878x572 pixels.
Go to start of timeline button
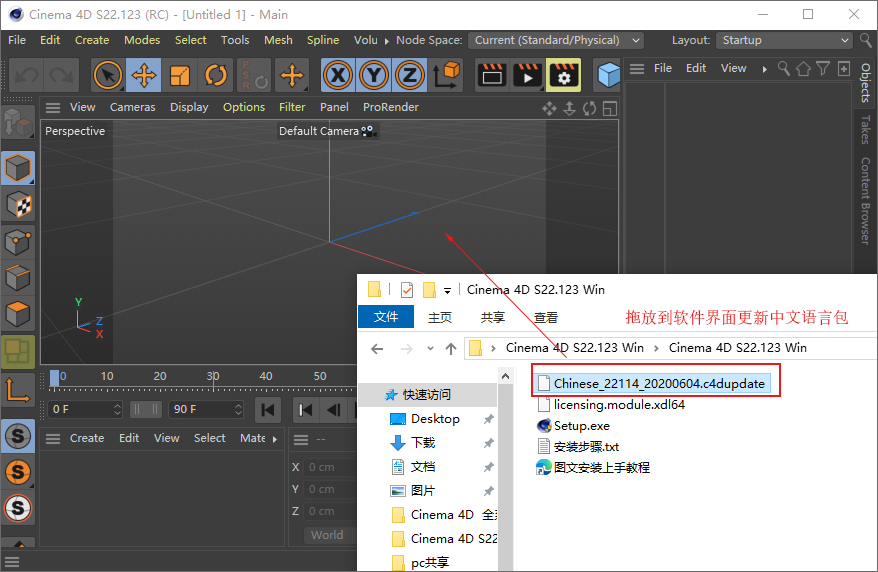(268, 409)
